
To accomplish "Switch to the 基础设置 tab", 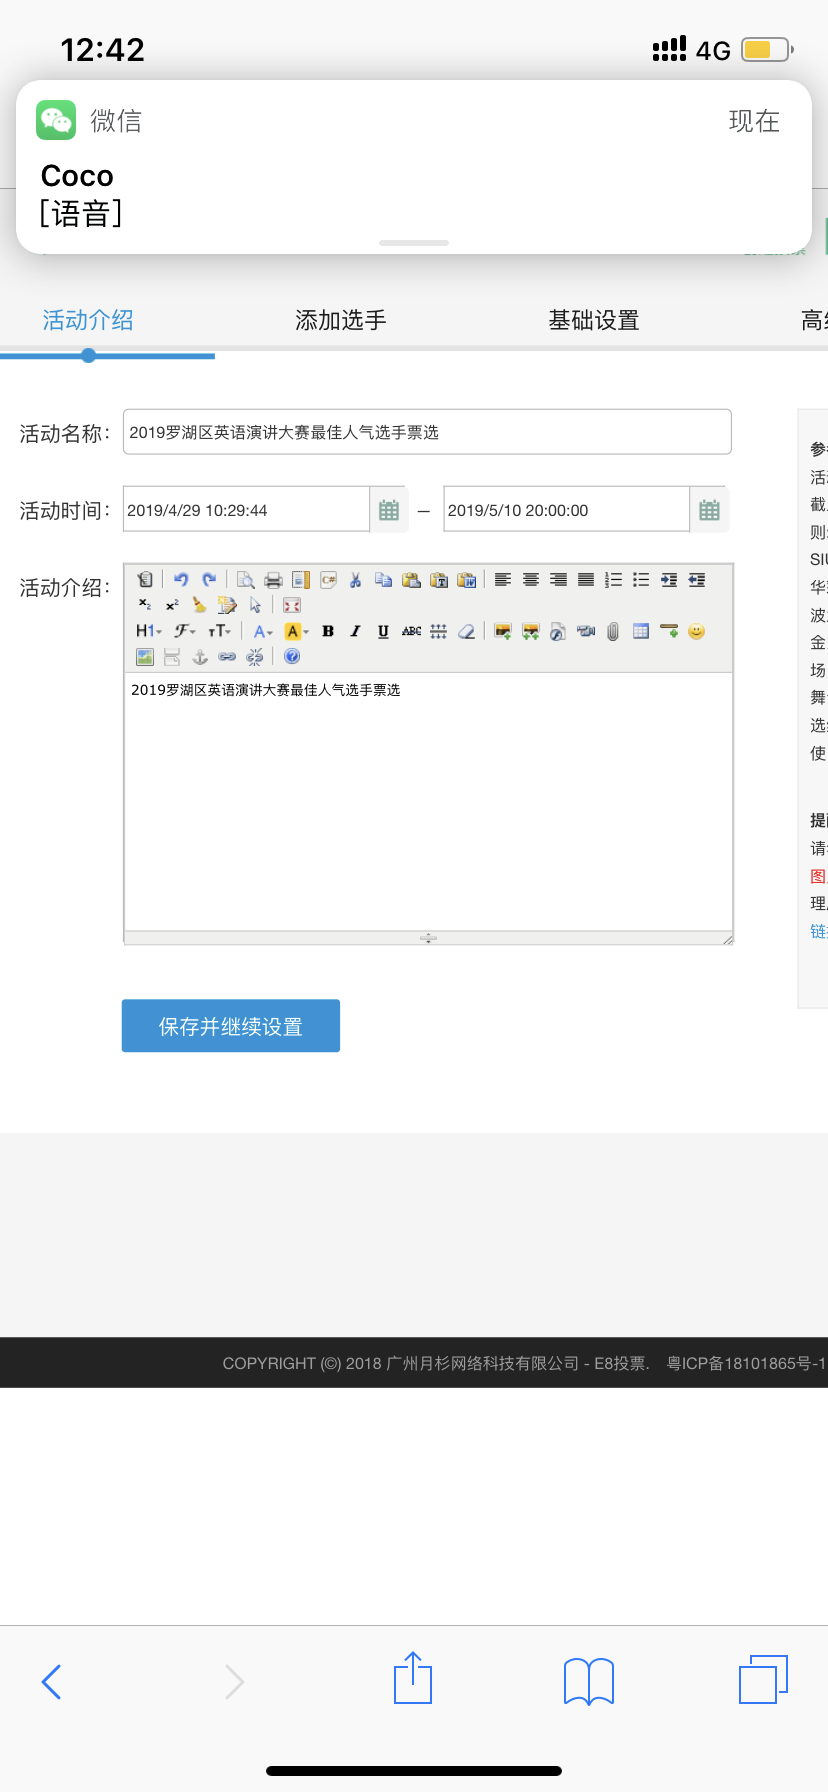I will [593, 320].
